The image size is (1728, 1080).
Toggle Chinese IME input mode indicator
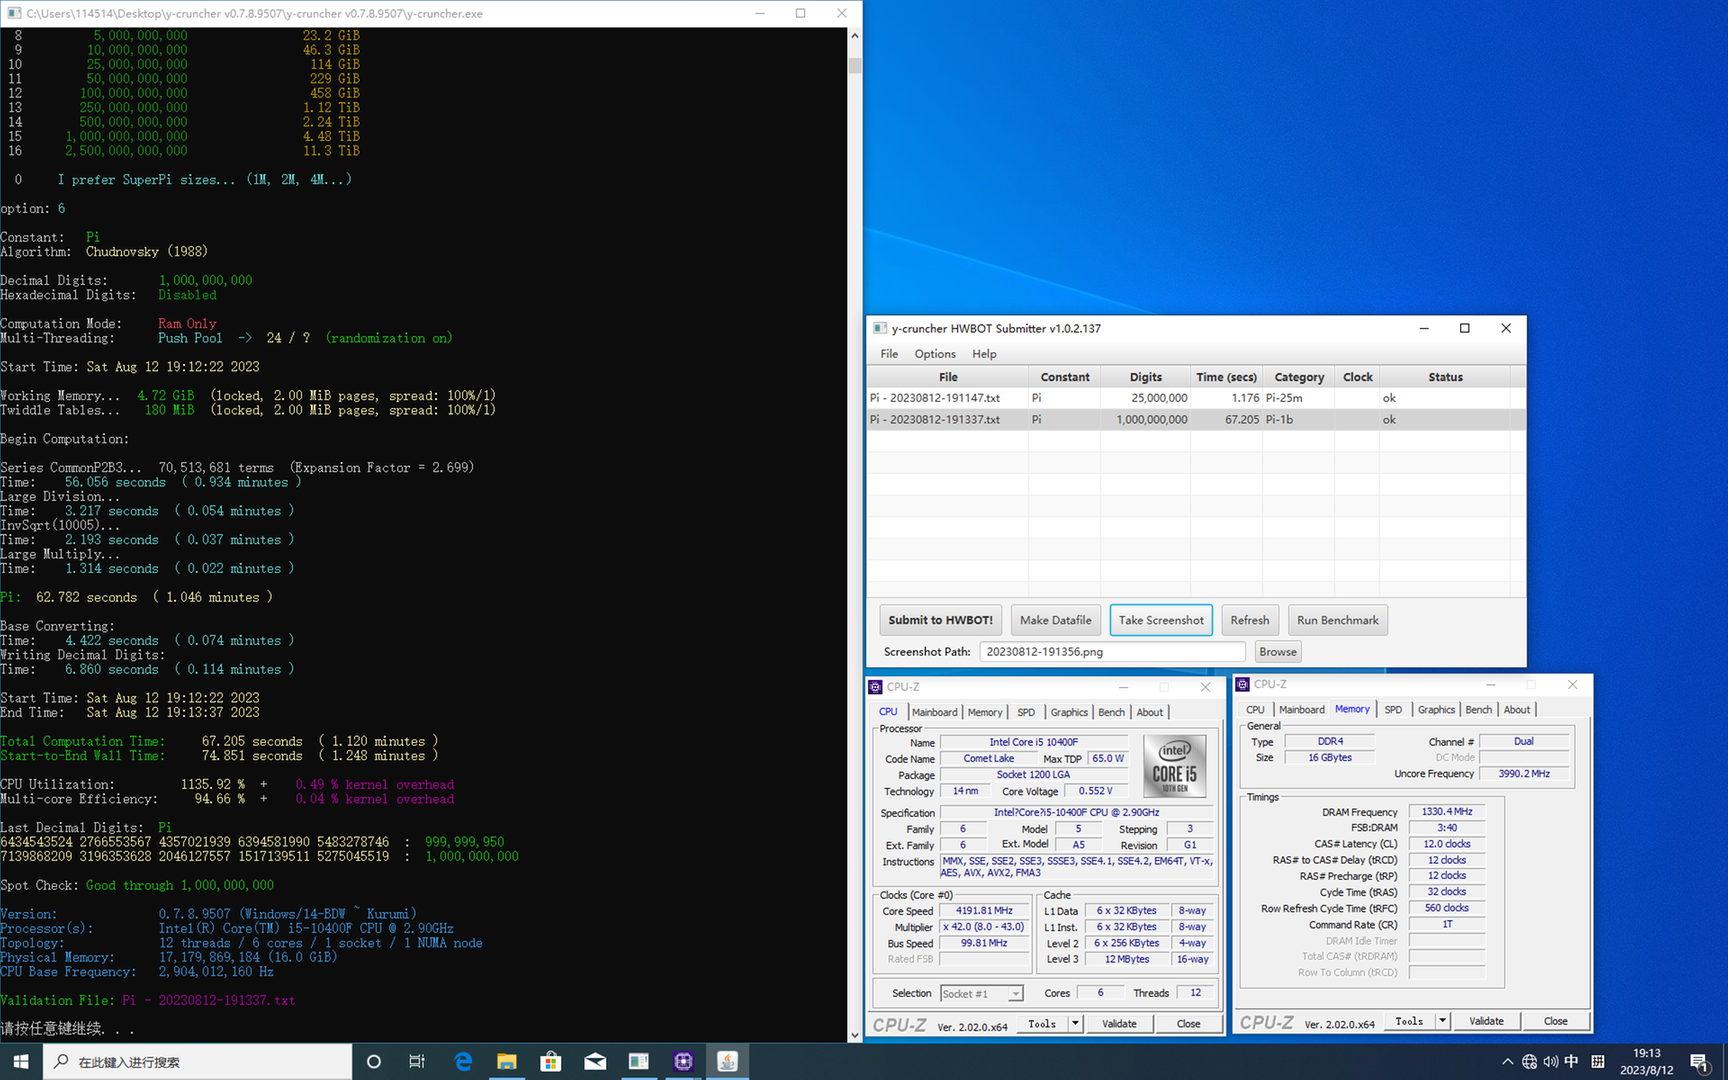1571,1062
